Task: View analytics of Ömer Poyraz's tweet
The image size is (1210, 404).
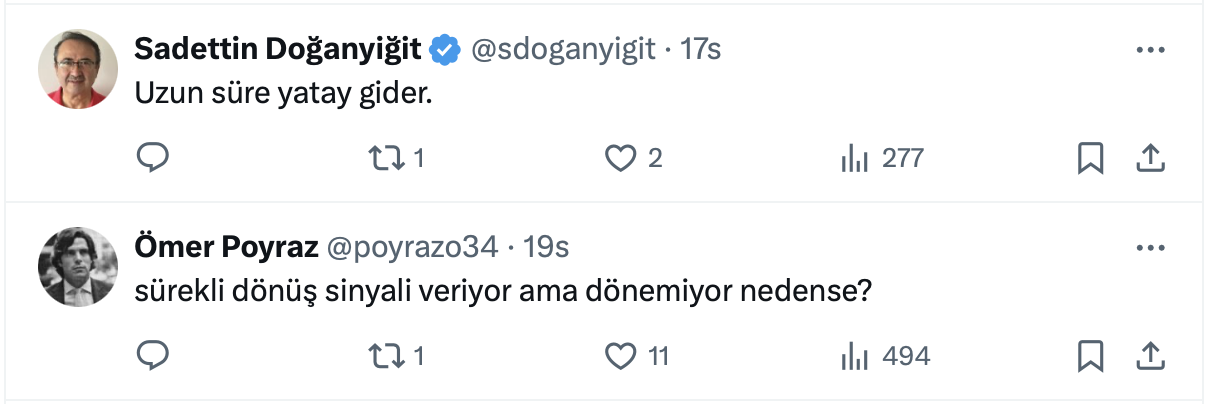Action: 852,355
